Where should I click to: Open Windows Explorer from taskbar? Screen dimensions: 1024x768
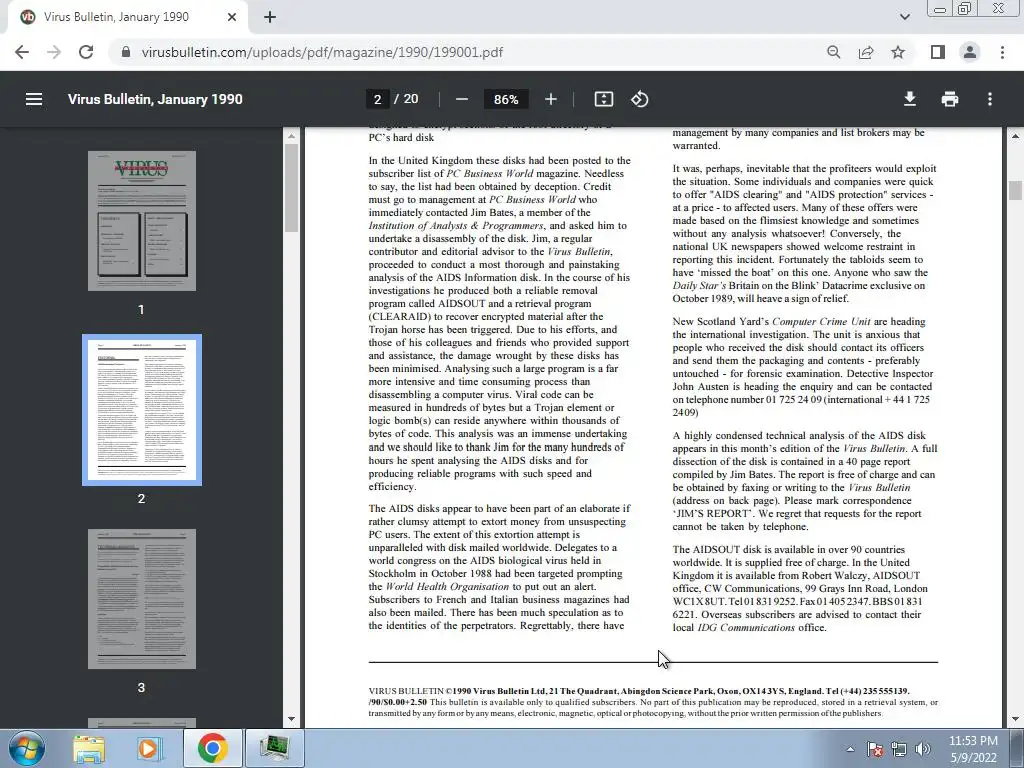click(89, 748)
